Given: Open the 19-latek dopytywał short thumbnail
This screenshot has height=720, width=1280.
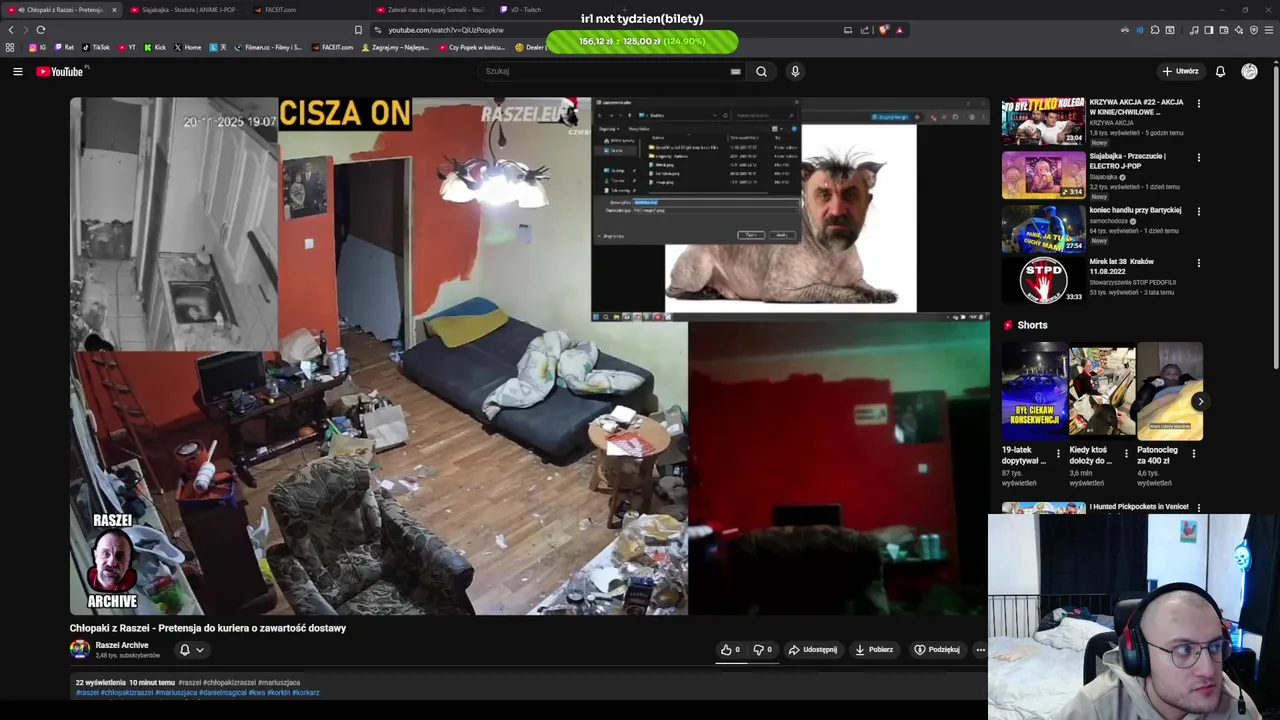Looking at the screenshot, I should point(1035,391).
